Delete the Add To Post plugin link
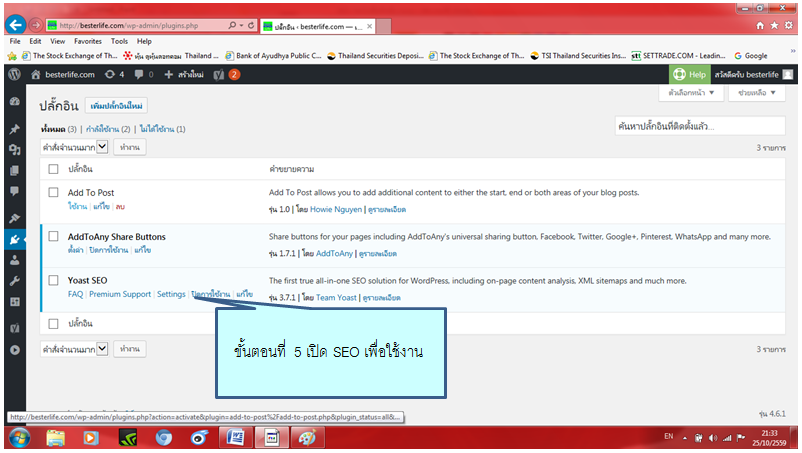 [120, 206]
